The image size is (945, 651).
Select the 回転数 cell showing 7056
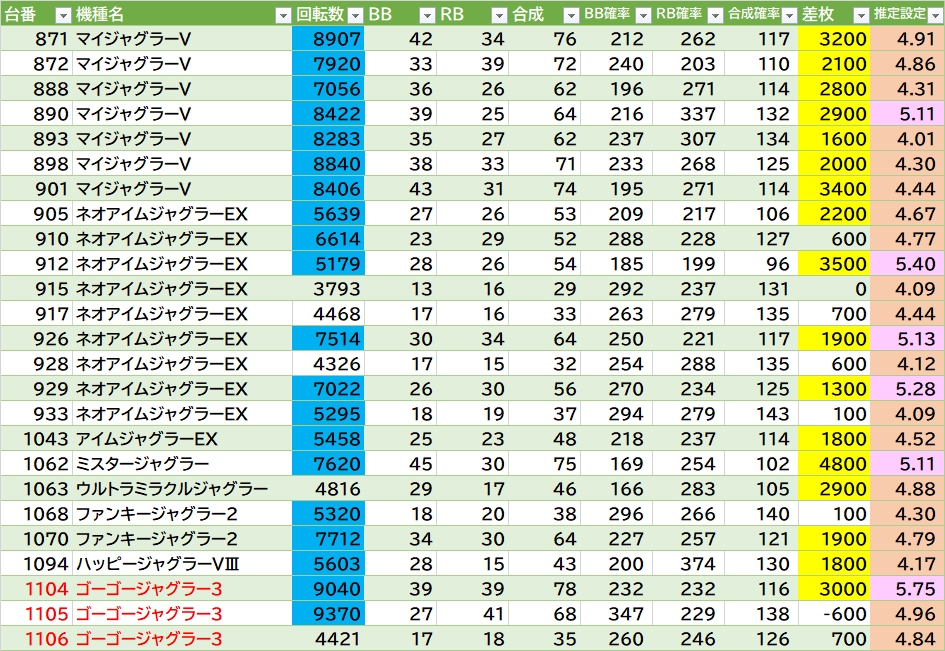pyautogui.click(x=328, y=89)
